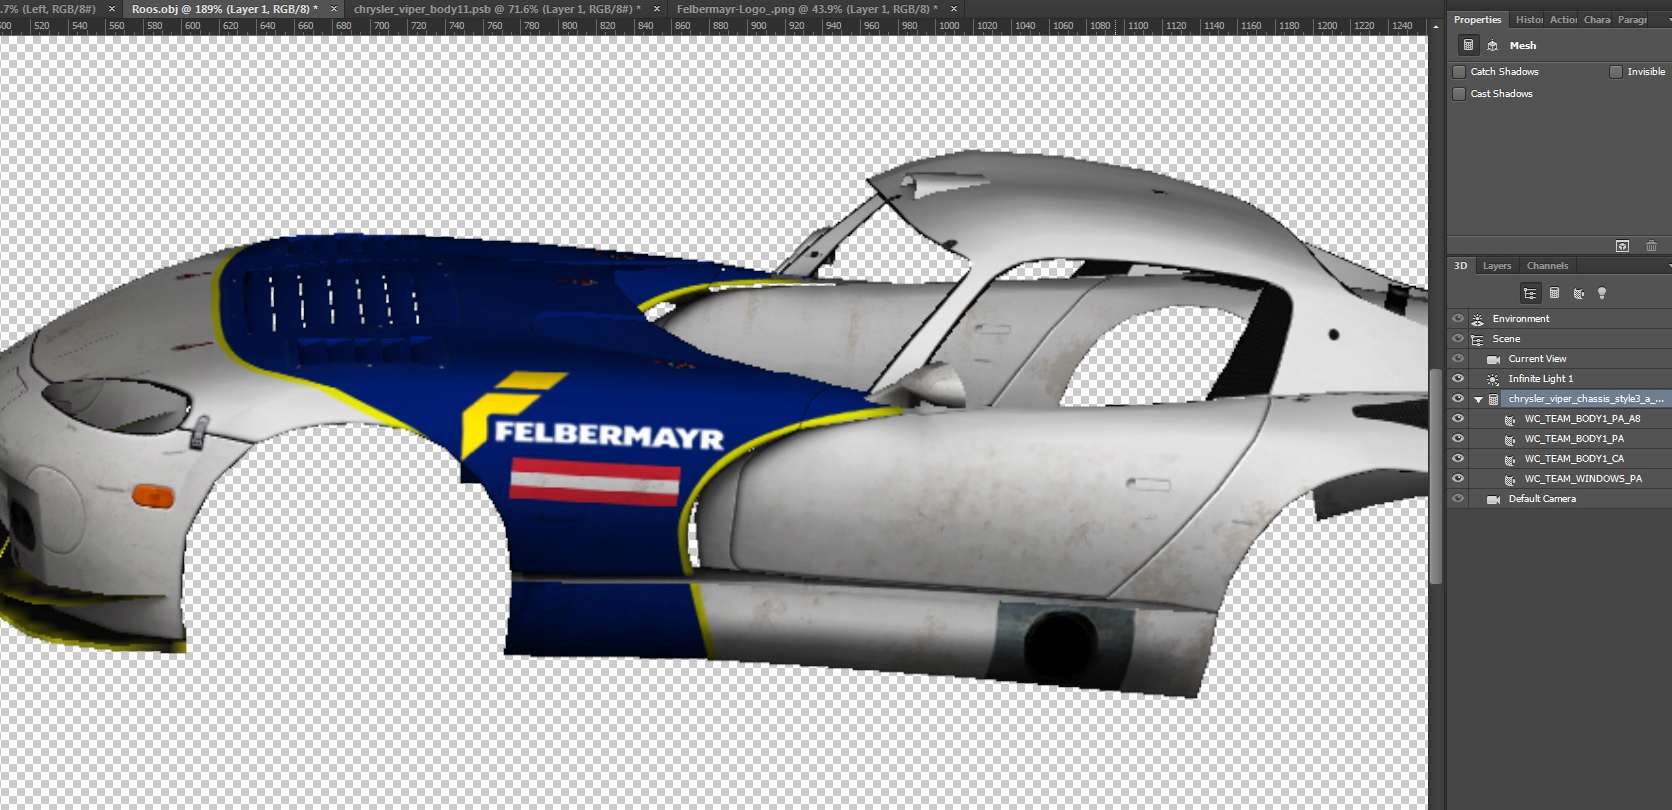Filter 3D panel by whole scene
Screen dimensions: 1672x810
(x=1530, y=293)
